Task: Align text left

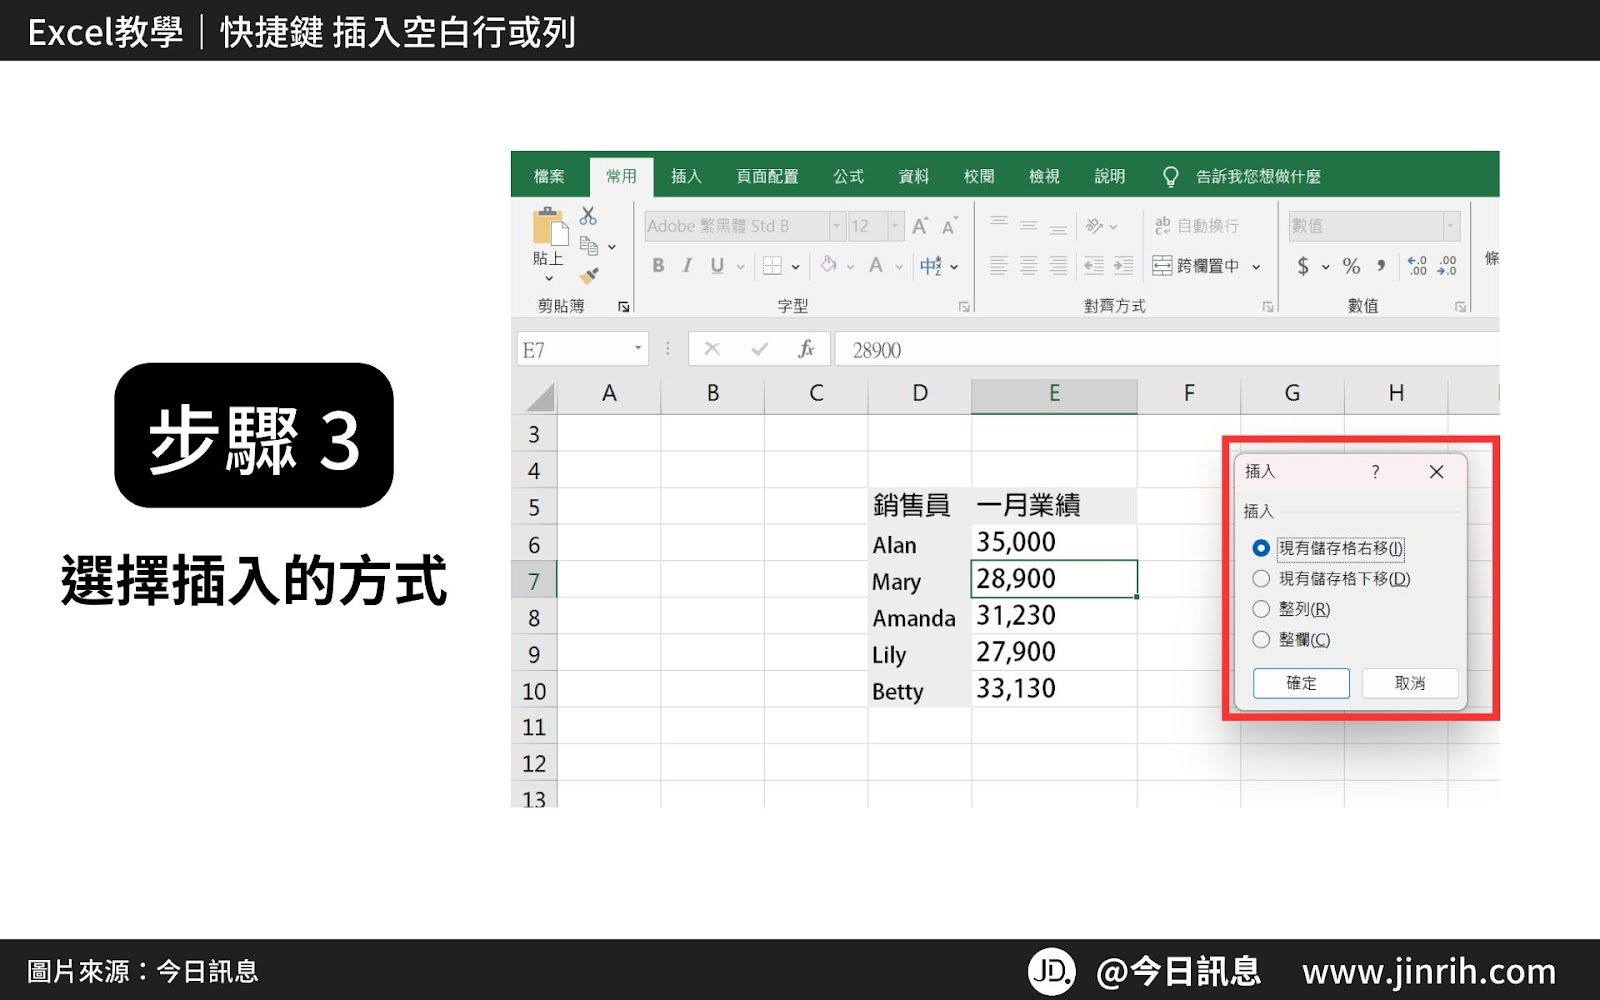Action: click(998, 266)
